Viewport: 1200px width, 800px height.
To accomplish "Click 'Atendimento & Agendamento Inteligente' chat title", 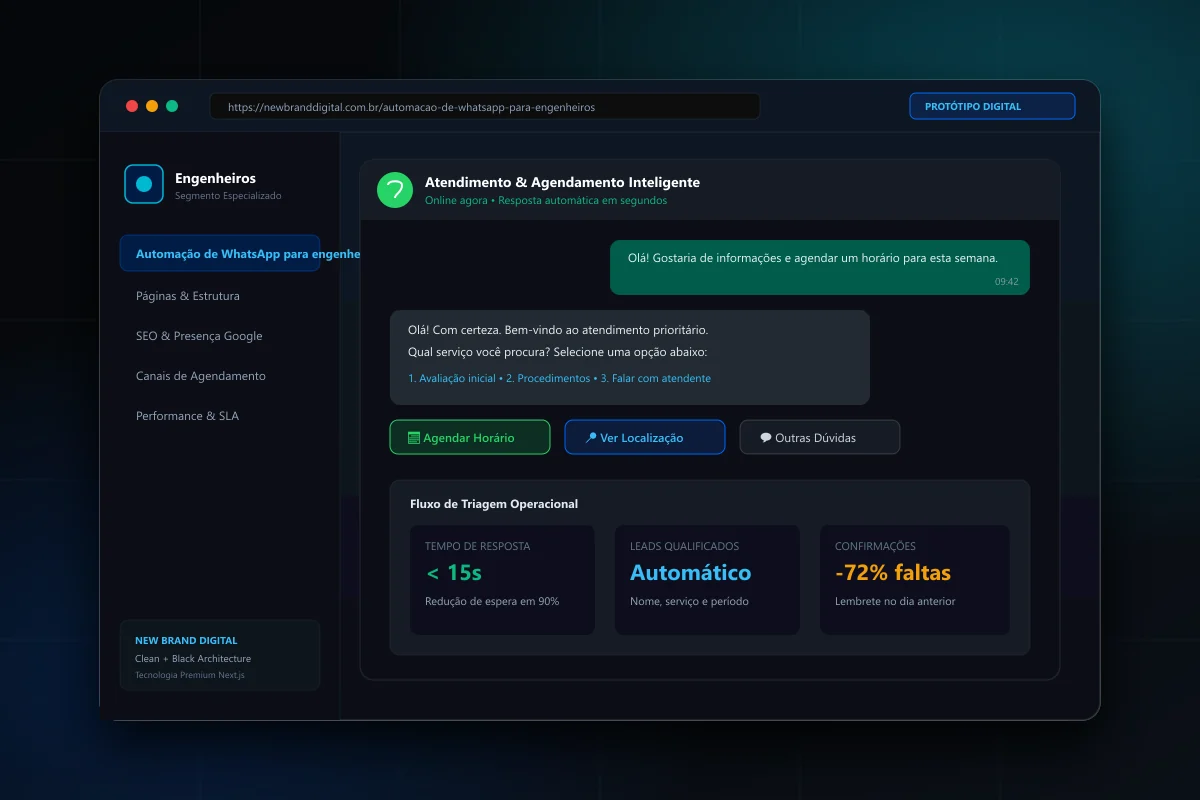I will 562,182.
